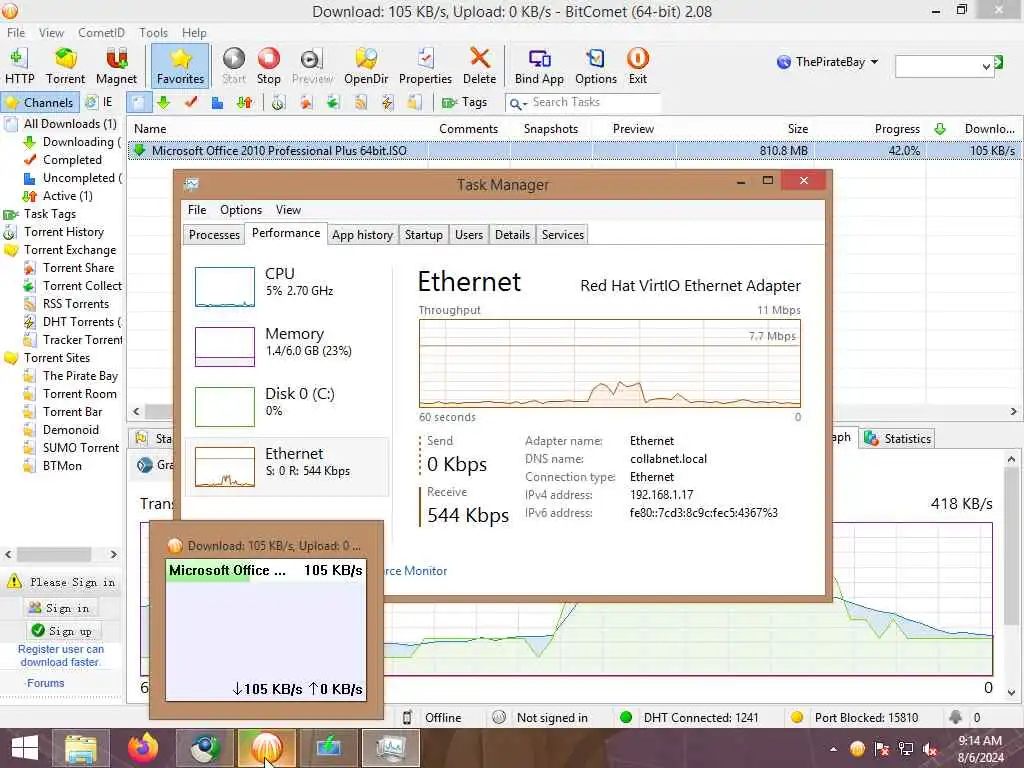Open the OpenDir toolbar icon
The image size is (1024, 768).
(366, 66)
